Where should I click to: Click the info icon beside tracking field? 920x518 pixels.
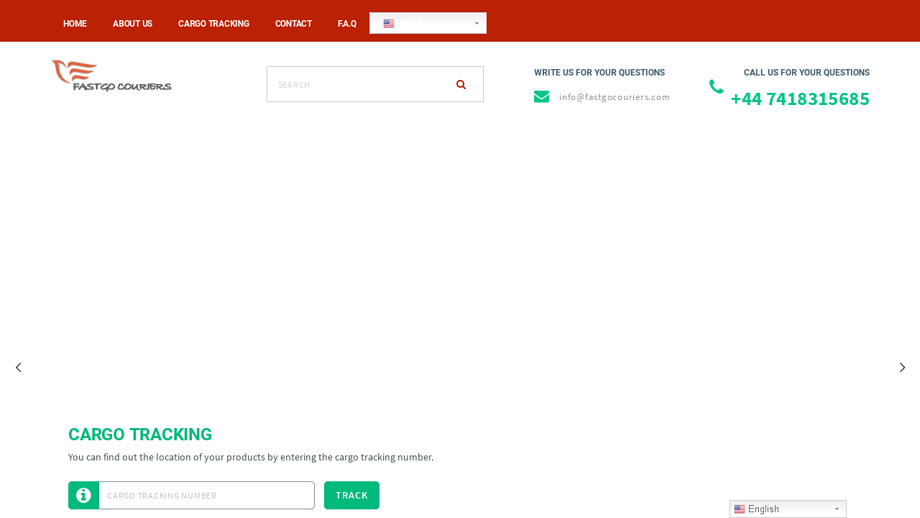pos(84,495)
